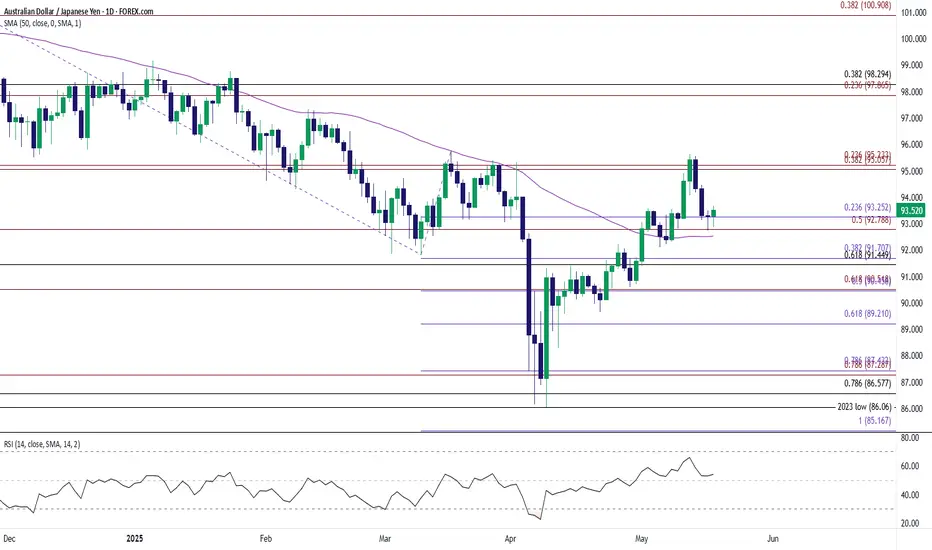Click the 0.236 (93.252) Fibonacci label
932x550 pixels.
[x=867, y=208]
